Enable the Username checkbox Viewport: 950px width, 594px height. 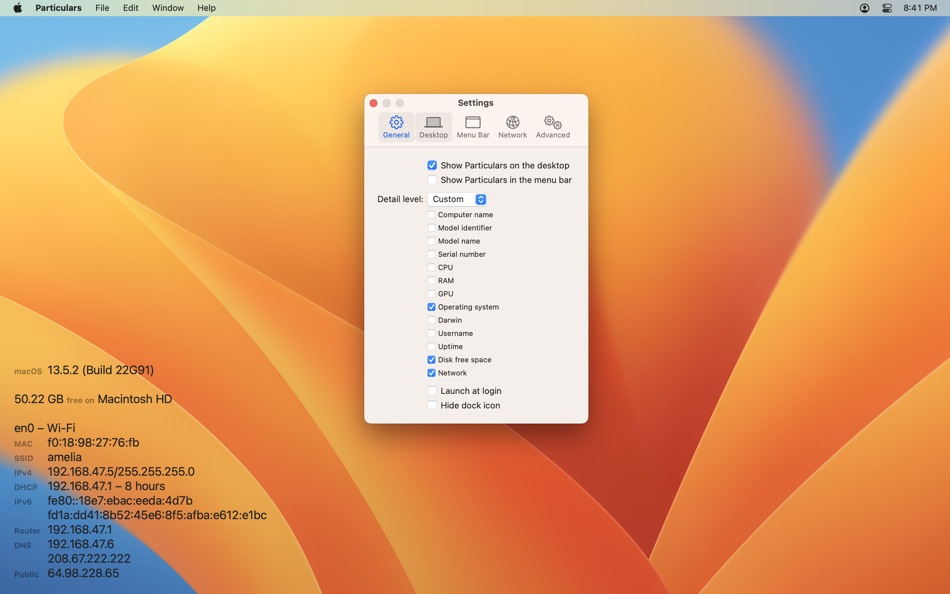click(431, 333)
